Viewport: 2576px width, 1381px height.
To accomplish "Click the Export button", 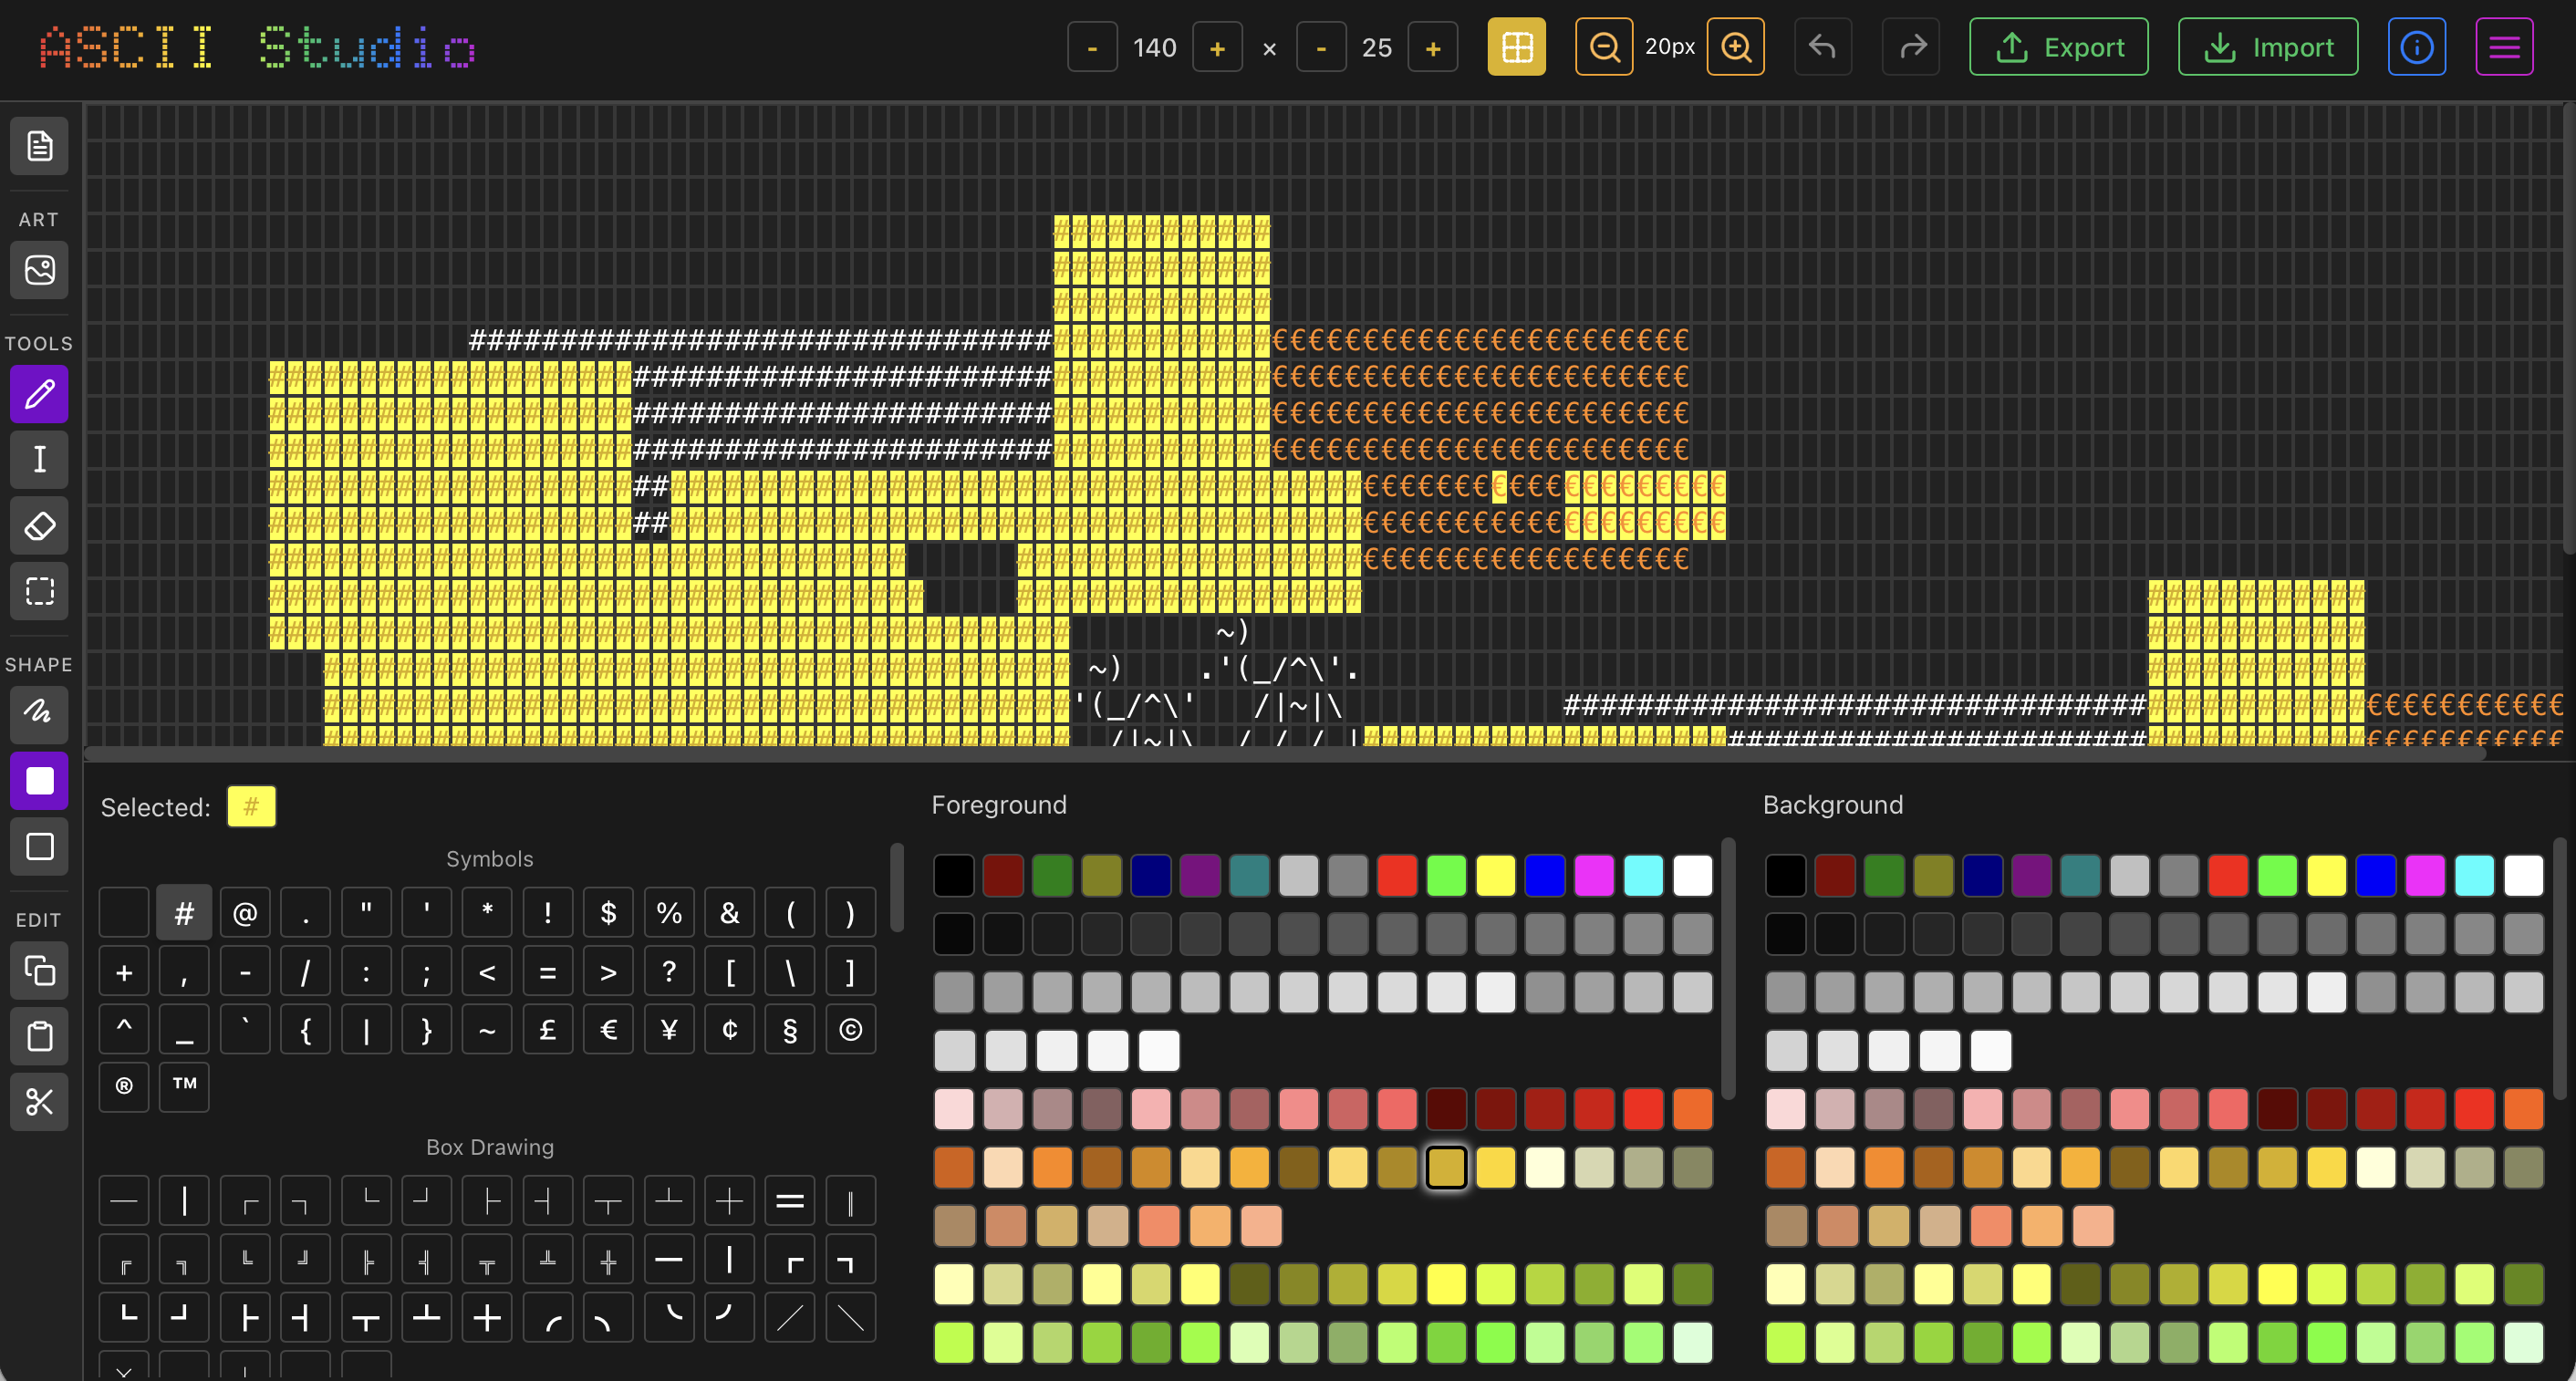I will (2058, 47).
